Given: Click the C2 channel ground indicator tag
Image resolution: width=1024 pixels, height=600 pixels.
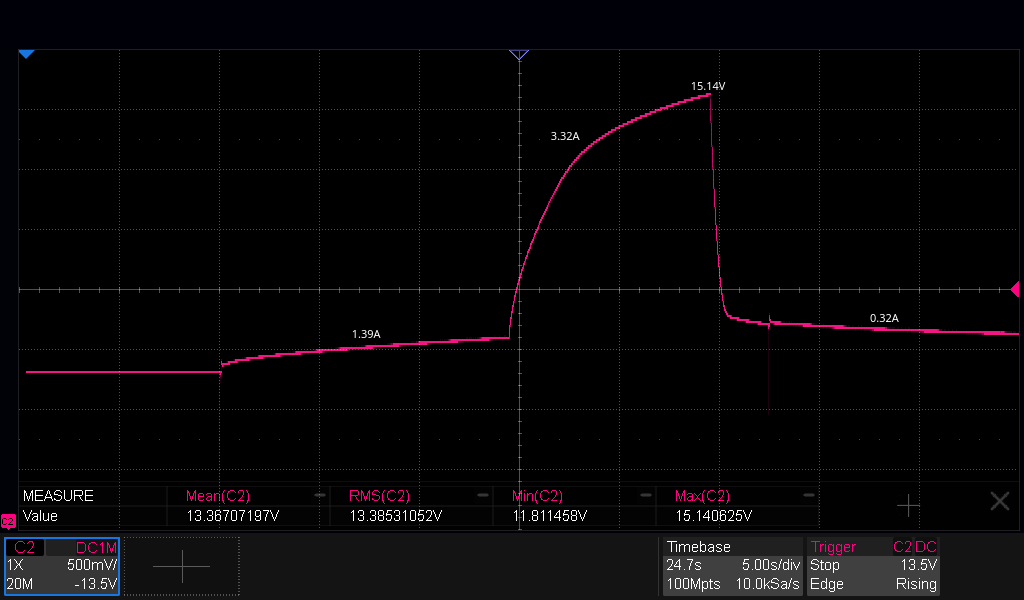Looking at the screenshot, I should click(x=8, y=521).
